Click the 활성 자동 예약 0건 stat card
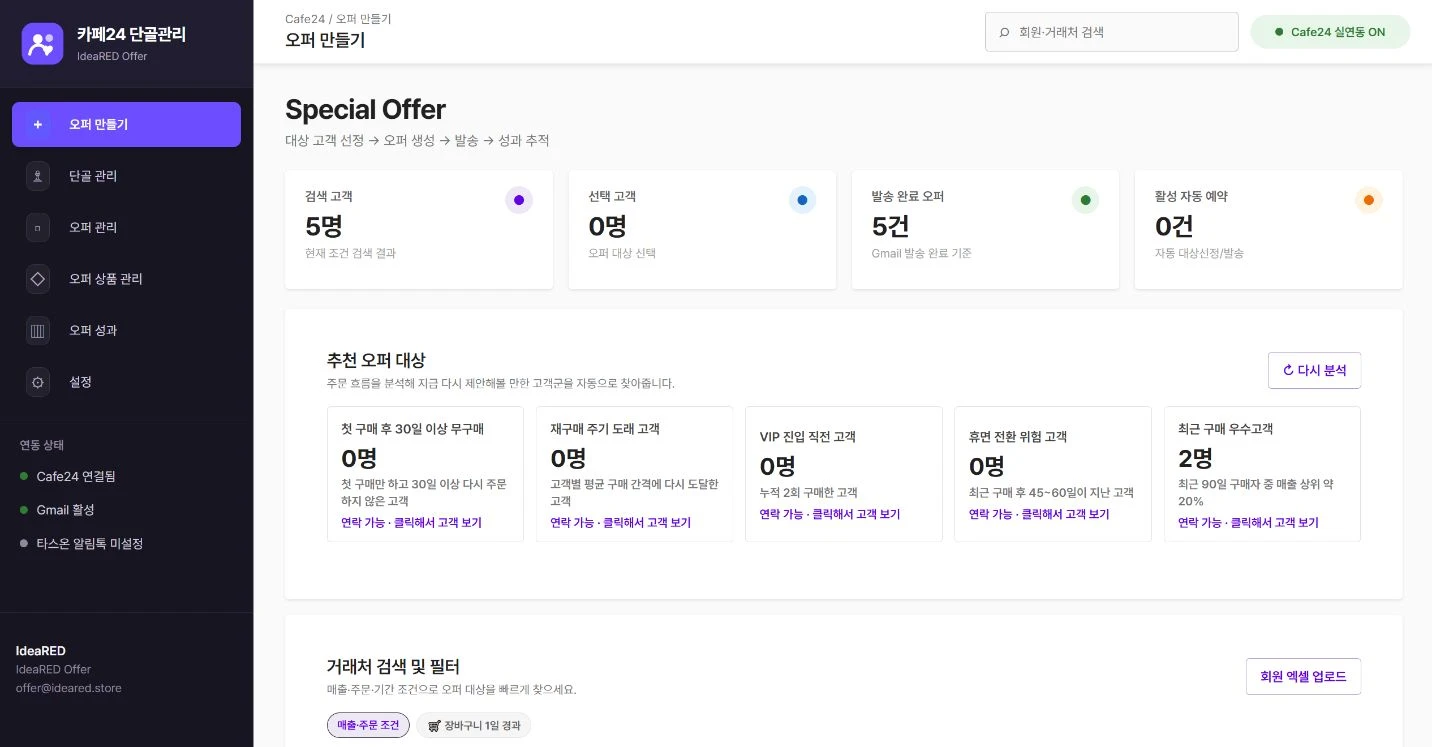The image size is (1432, 747). tap(1268, 230)
